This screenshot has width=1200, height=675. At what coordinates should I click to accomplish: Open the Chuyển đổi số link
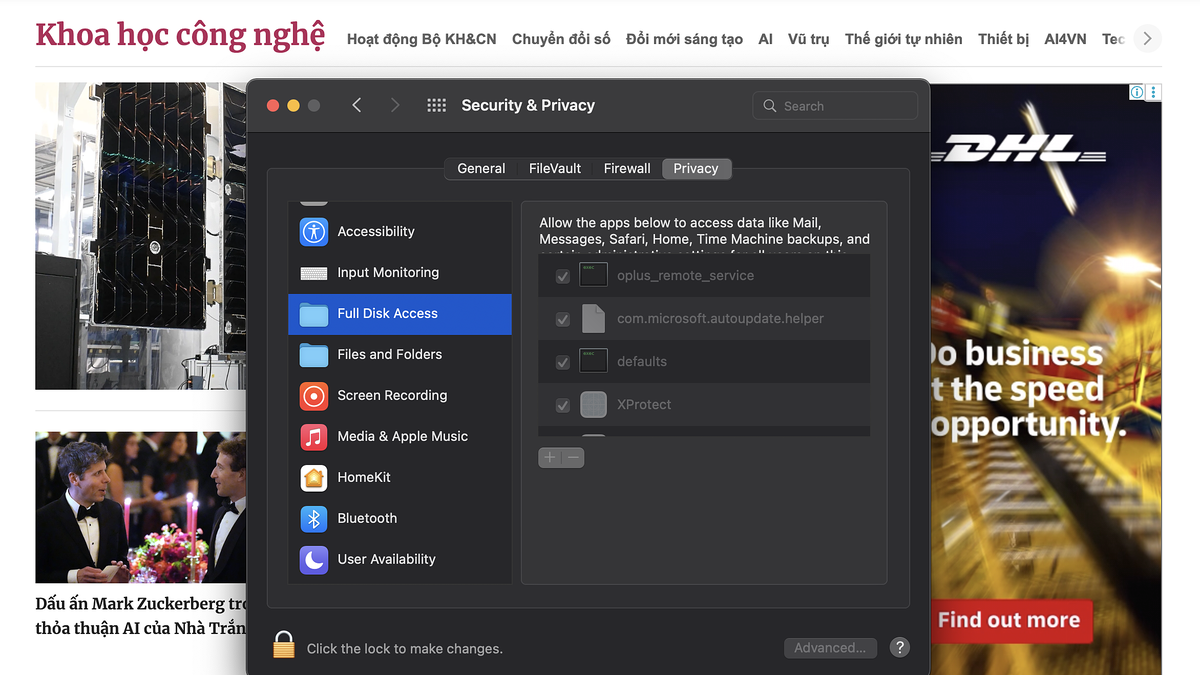click(x=561, y=39)
